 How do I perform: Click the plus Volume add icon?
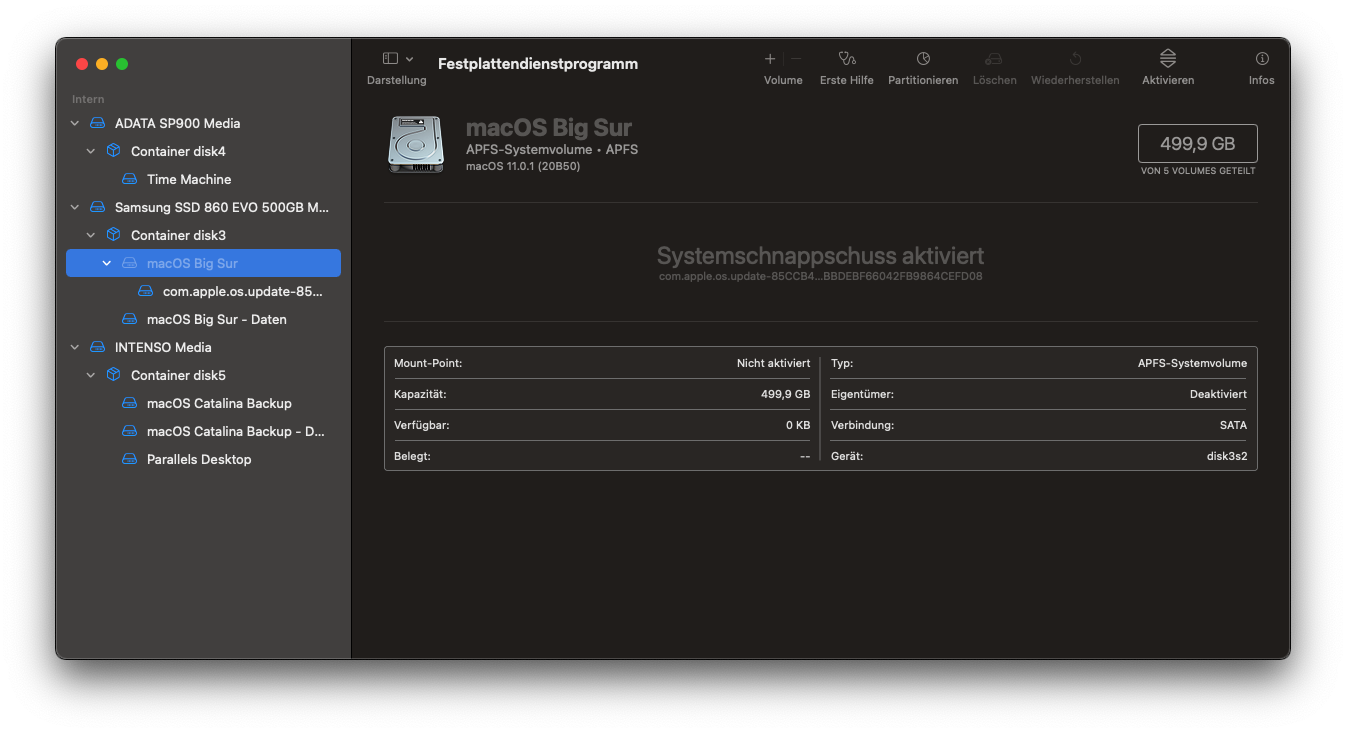pyautogui.click(x=770, y=59)
